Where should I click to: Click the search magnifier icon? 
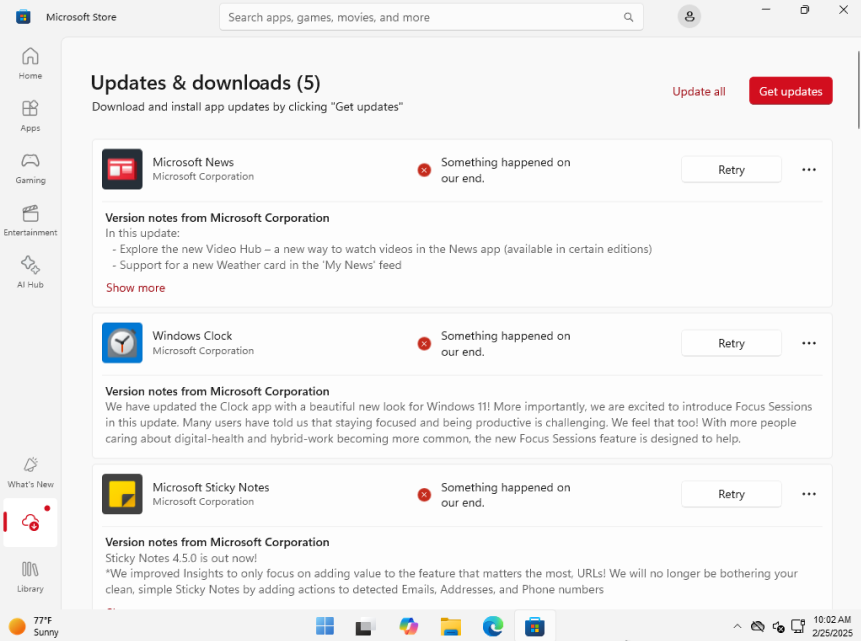click(x=628, y=17)
